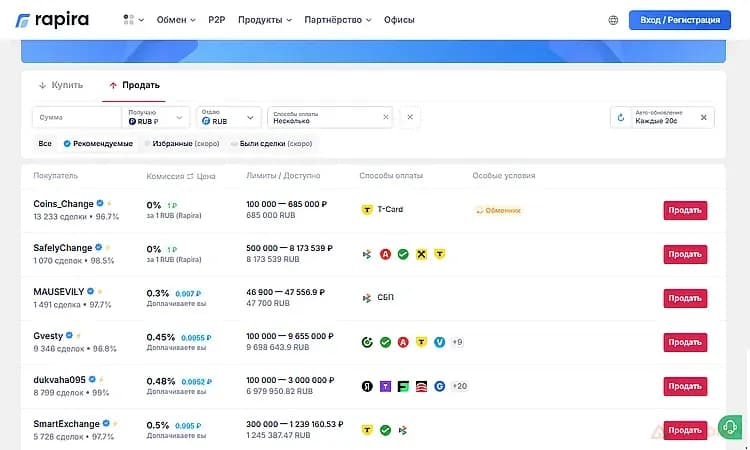Open the Получаю RUB currency dropdown
This screenshot has height=450, width=750.
pos(155,117)
